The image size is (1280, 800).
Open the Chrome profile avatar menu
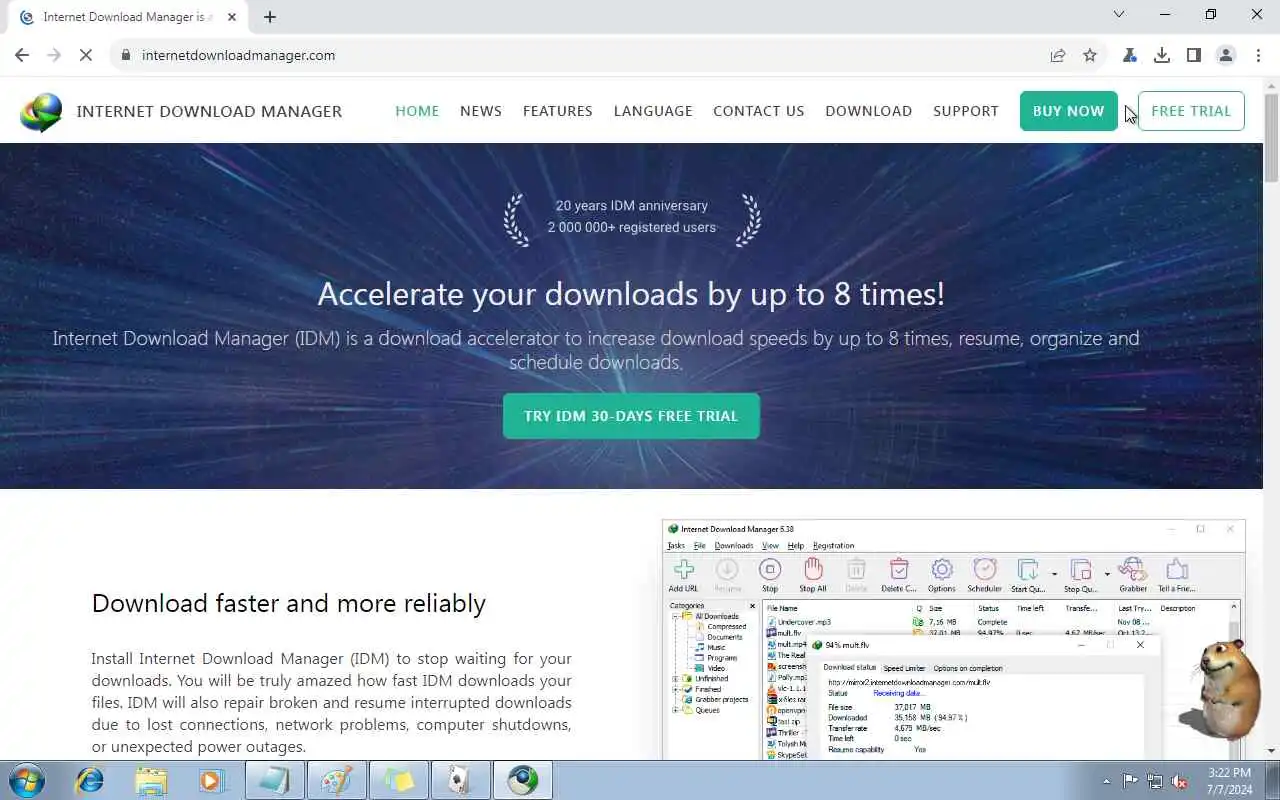[1226, 55]
